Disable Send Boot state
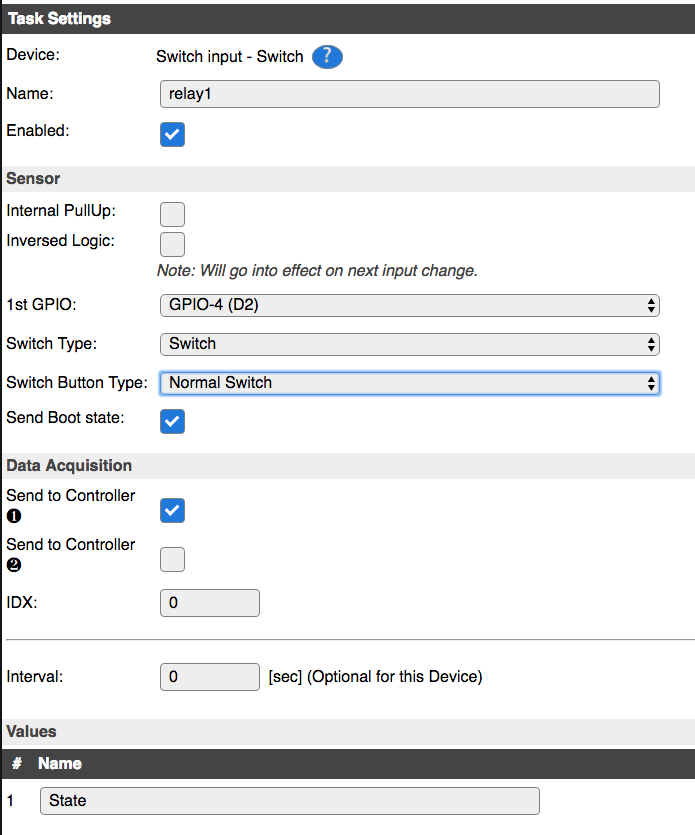The image size is (695, 835). click(172, 421)
